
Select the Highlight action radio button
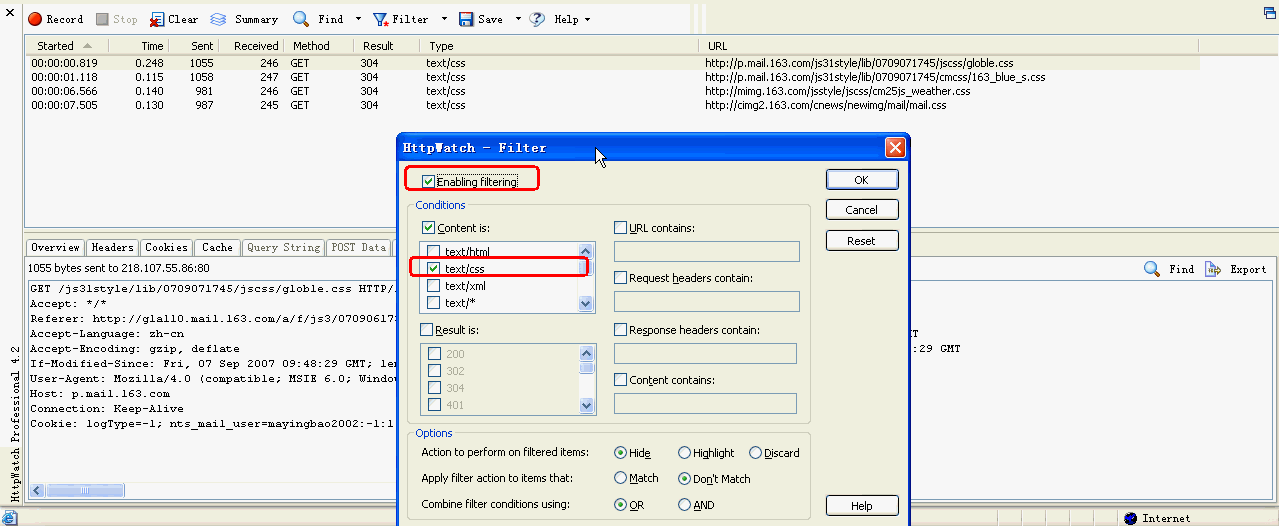coord(685,453)
